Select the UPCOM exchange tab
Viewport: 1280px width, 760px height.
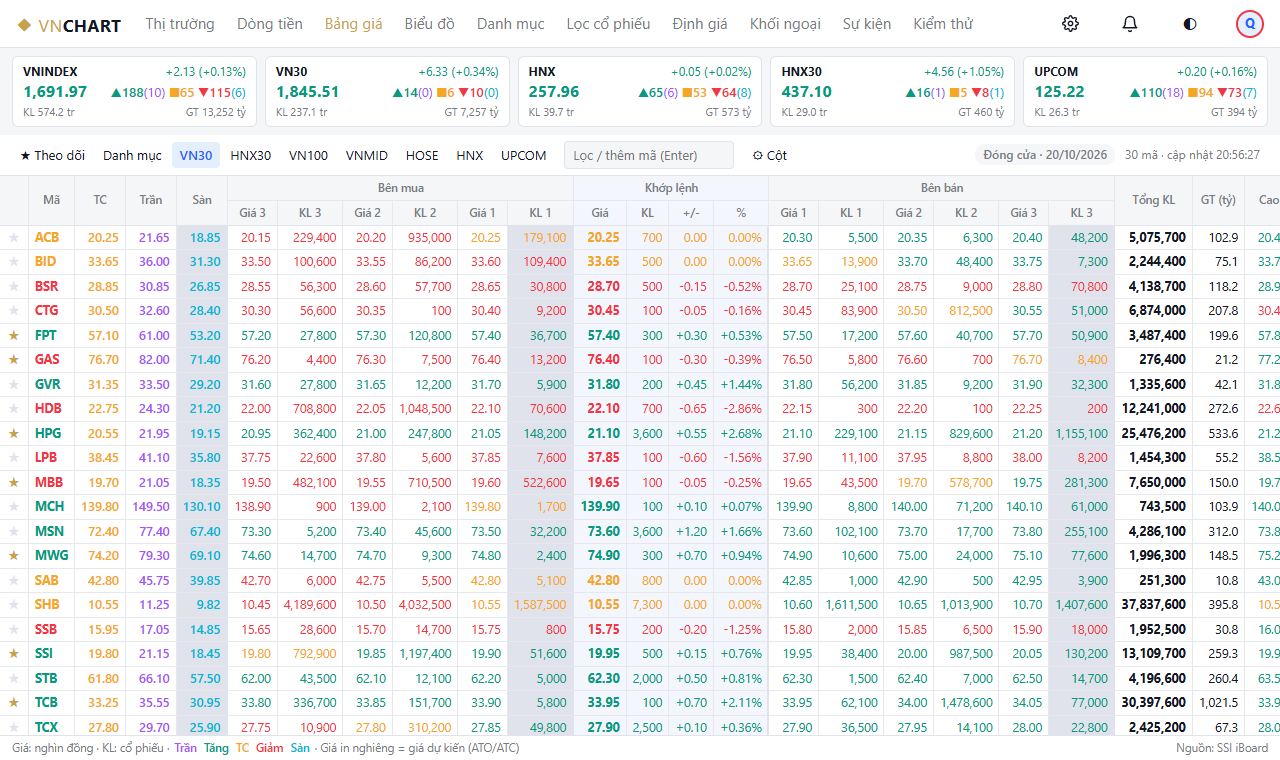[524, 155]
